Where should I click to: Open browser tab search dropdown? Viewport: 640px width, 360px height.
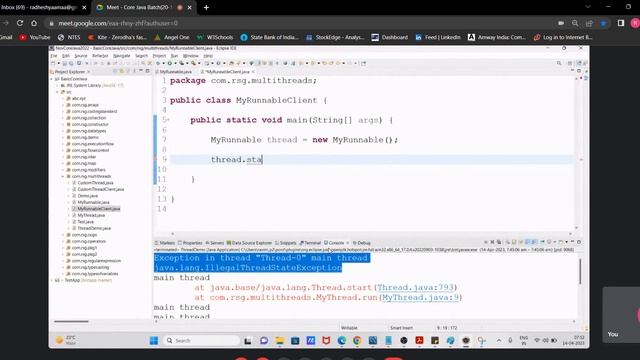pyautogui.click(x=588, y=7)
